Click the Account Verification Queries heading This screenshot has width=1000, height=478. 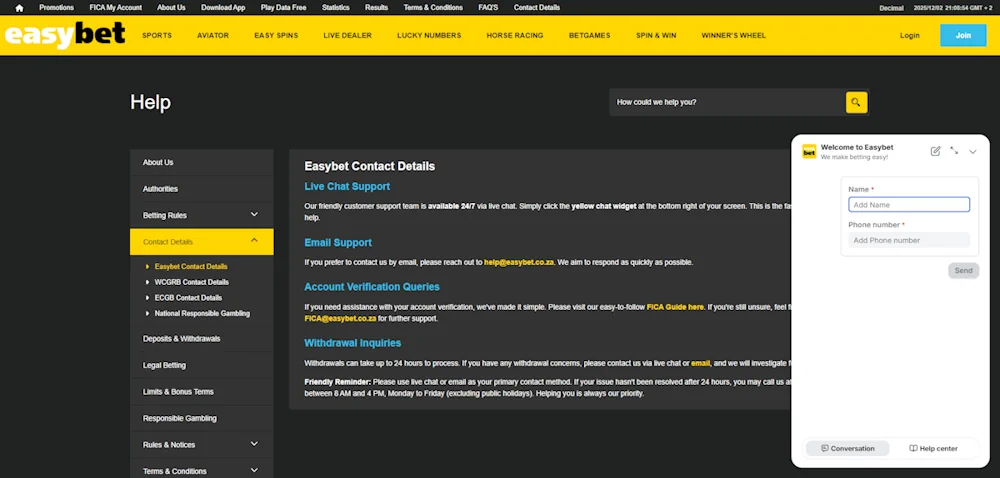click(x=372, y=287)
